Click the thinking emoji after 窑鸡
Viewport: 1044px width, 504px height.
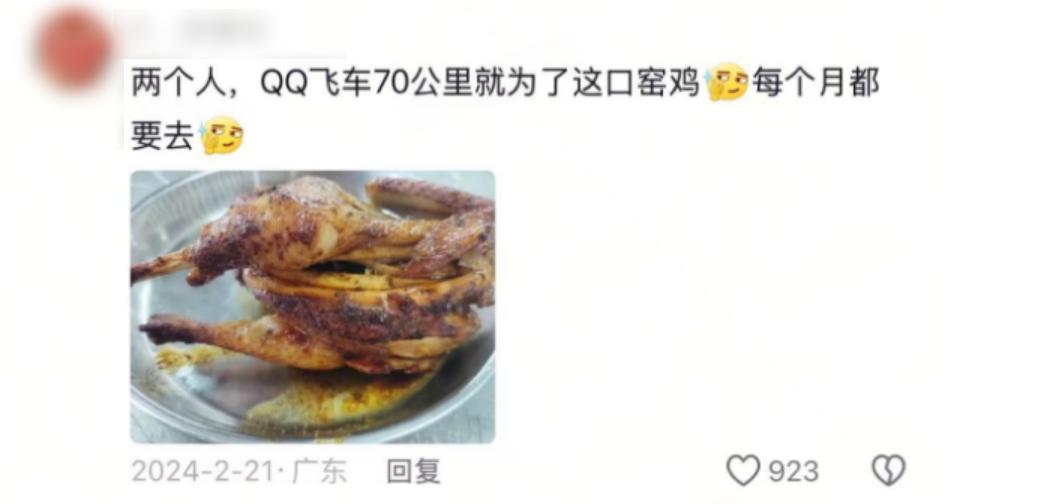728,83
